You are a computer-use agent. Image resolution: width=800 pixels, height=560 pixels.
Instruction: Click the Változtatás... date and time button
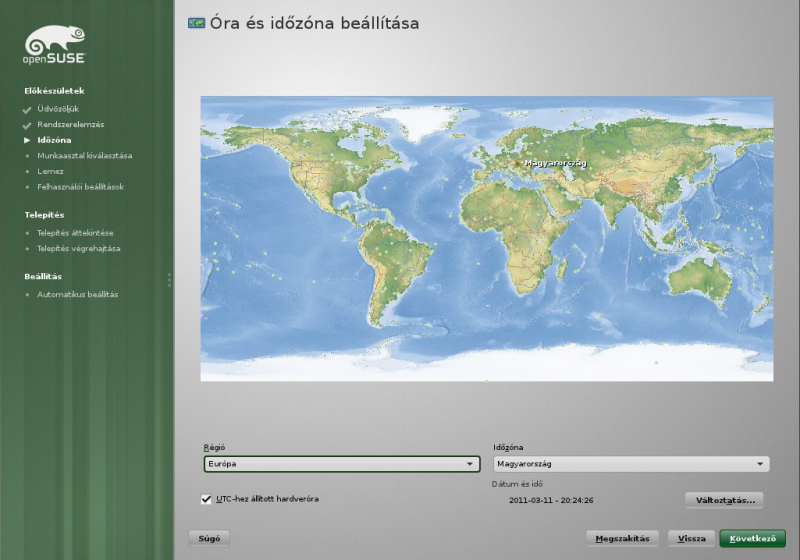point(725,499)
